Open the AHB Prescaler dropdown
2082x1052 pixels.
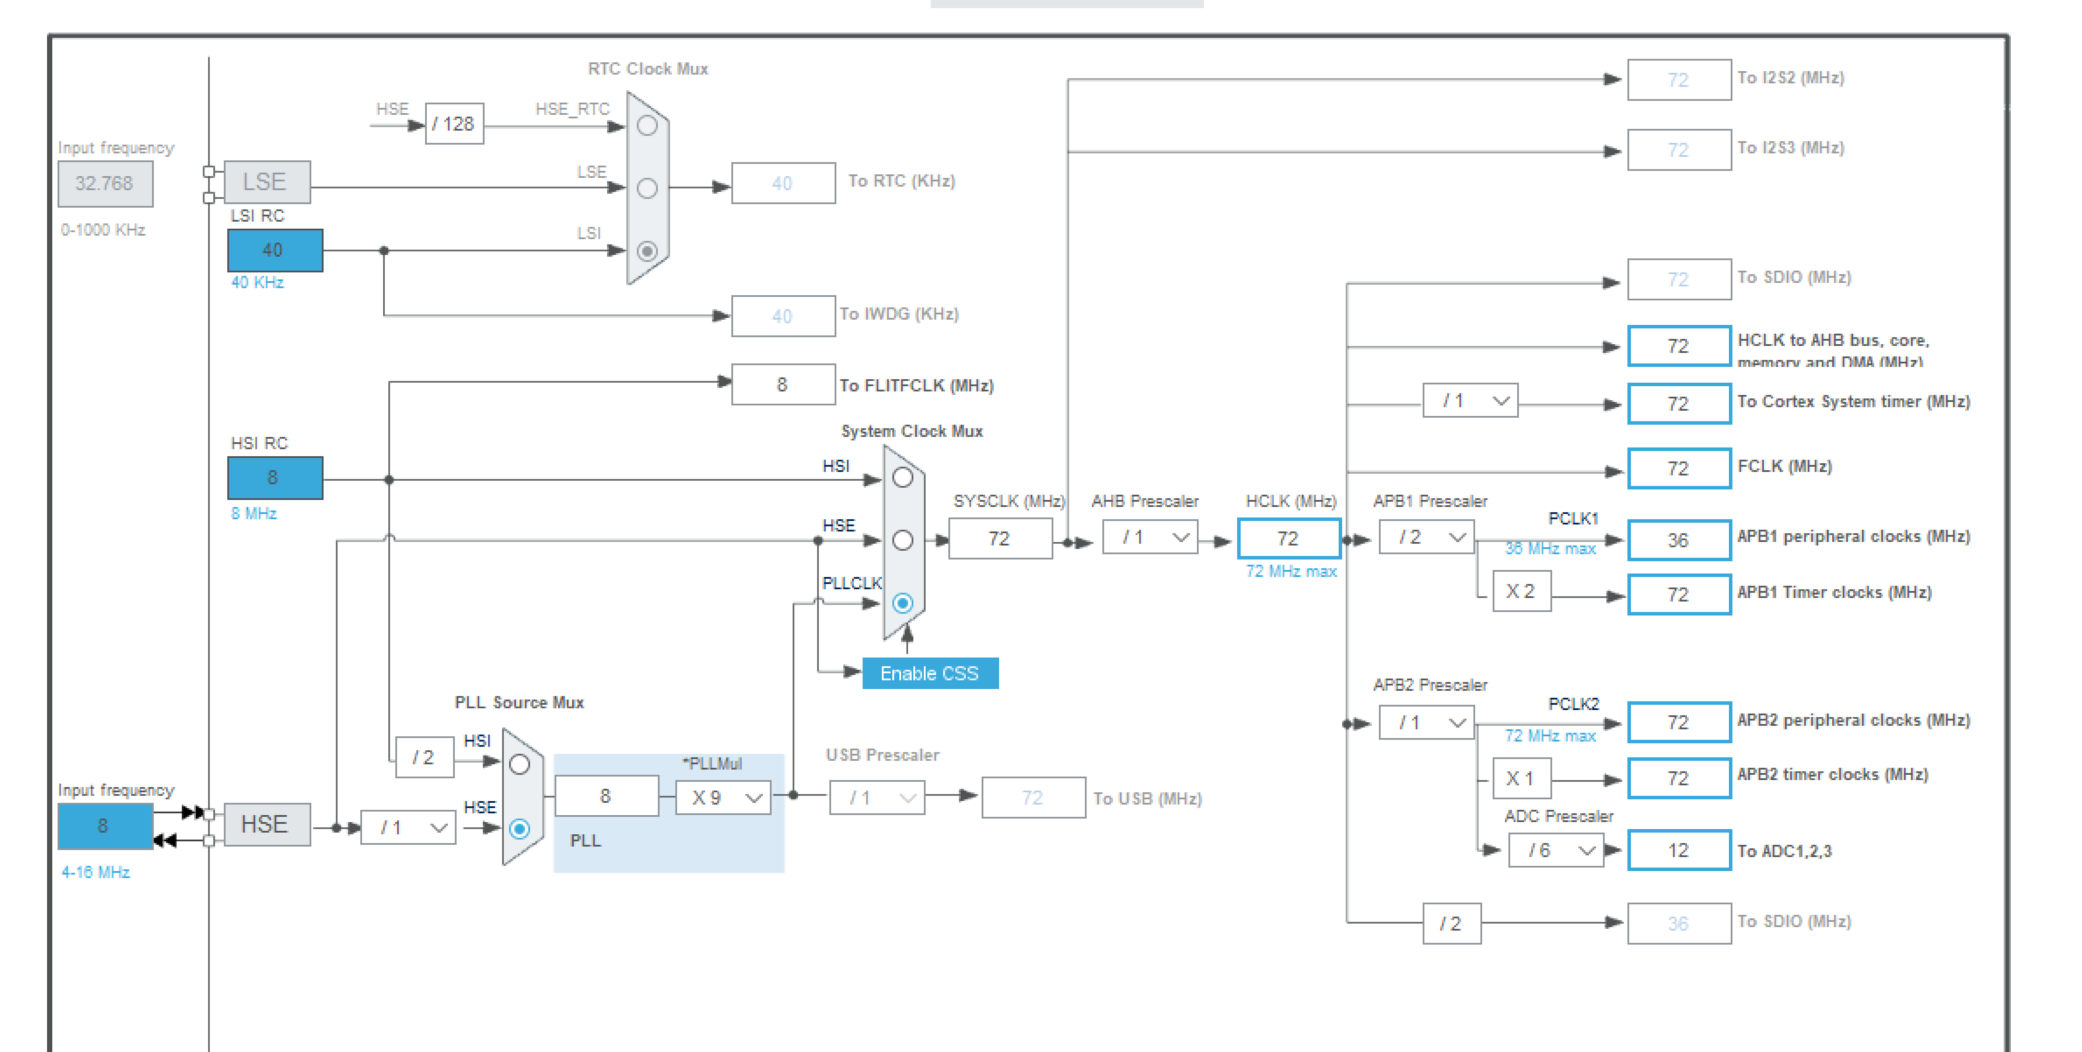pos(1150,538)
